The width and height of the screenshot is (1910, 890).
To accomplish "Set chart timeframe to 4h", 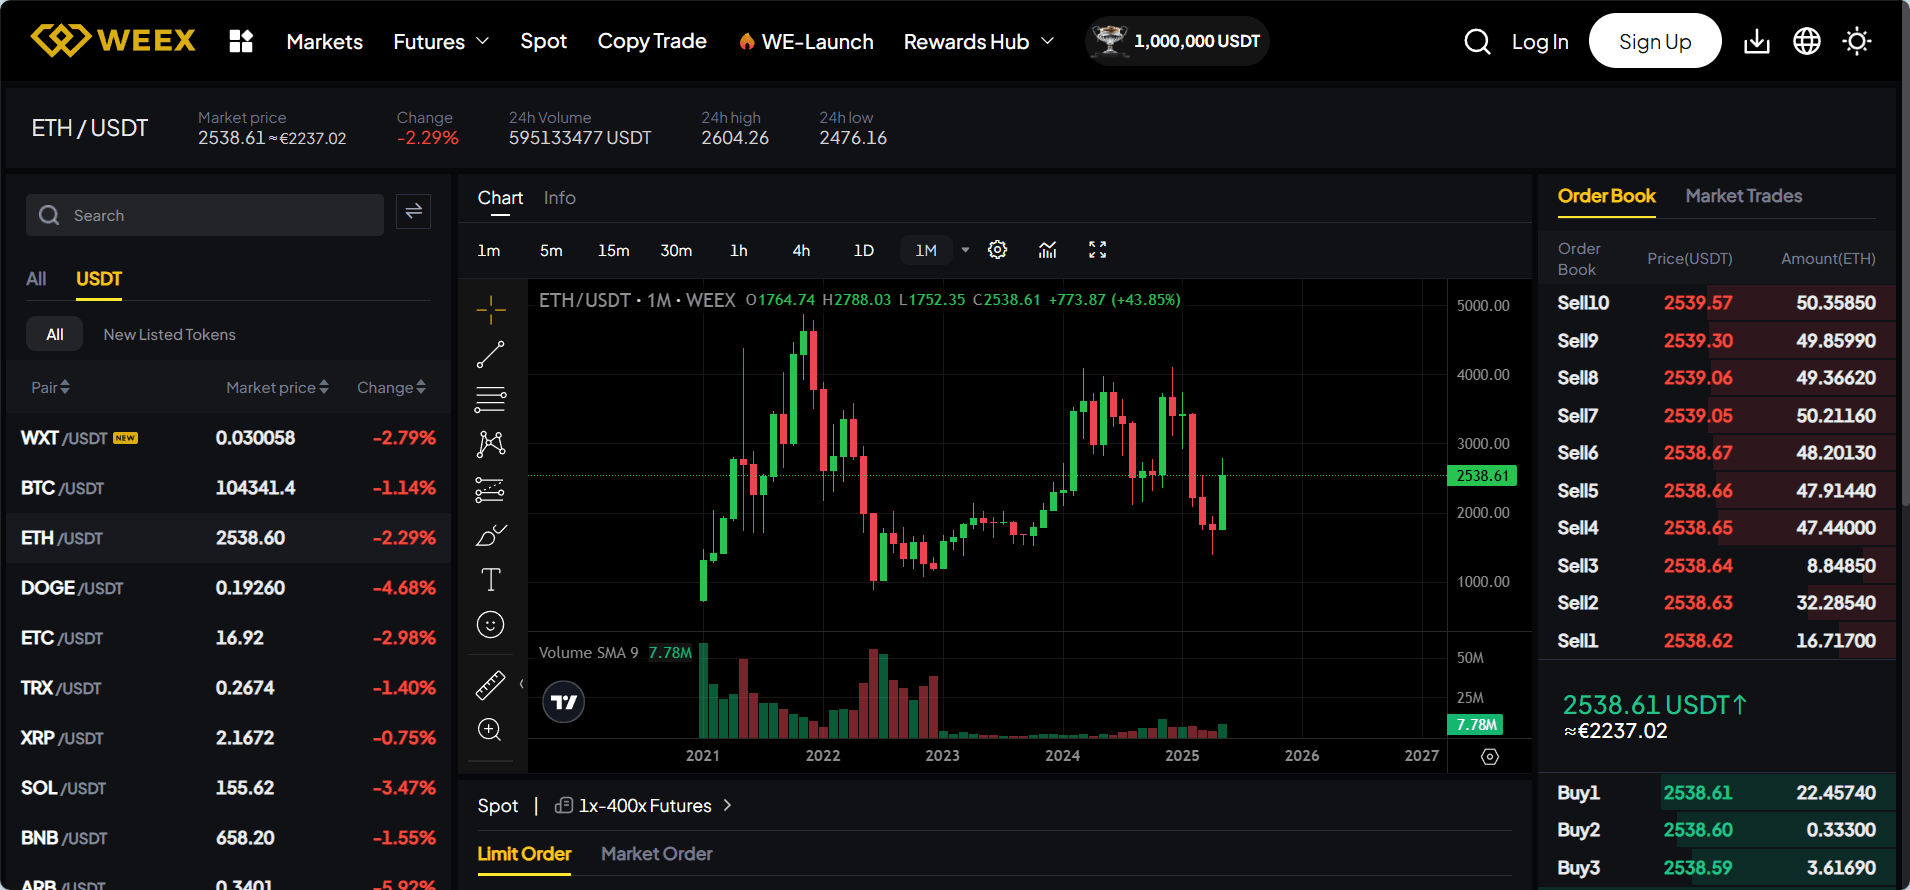I will coord(801,250).
